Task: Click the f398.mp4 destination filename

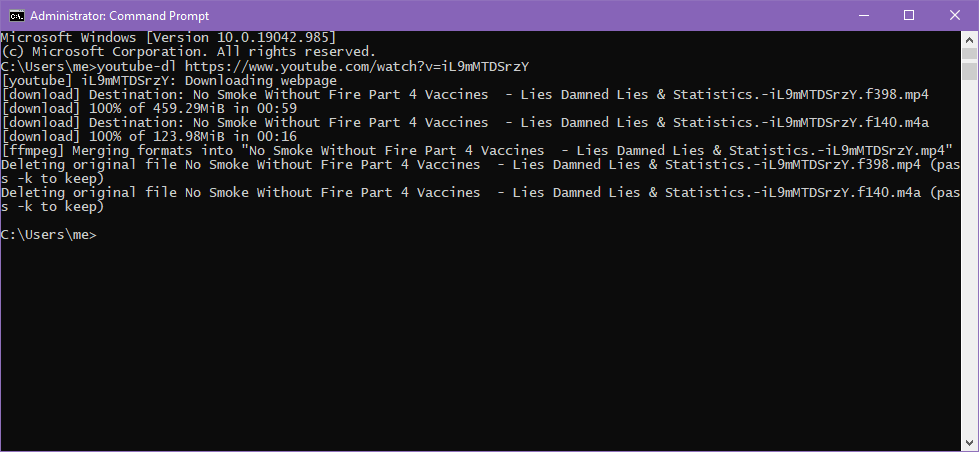Action: tap(560, 94)
